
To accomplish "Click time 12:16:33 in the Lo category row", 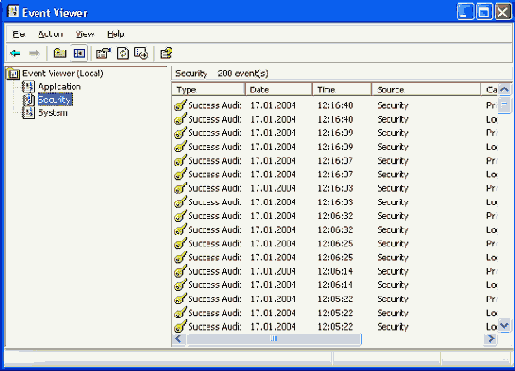I will [x=335, y=202].
